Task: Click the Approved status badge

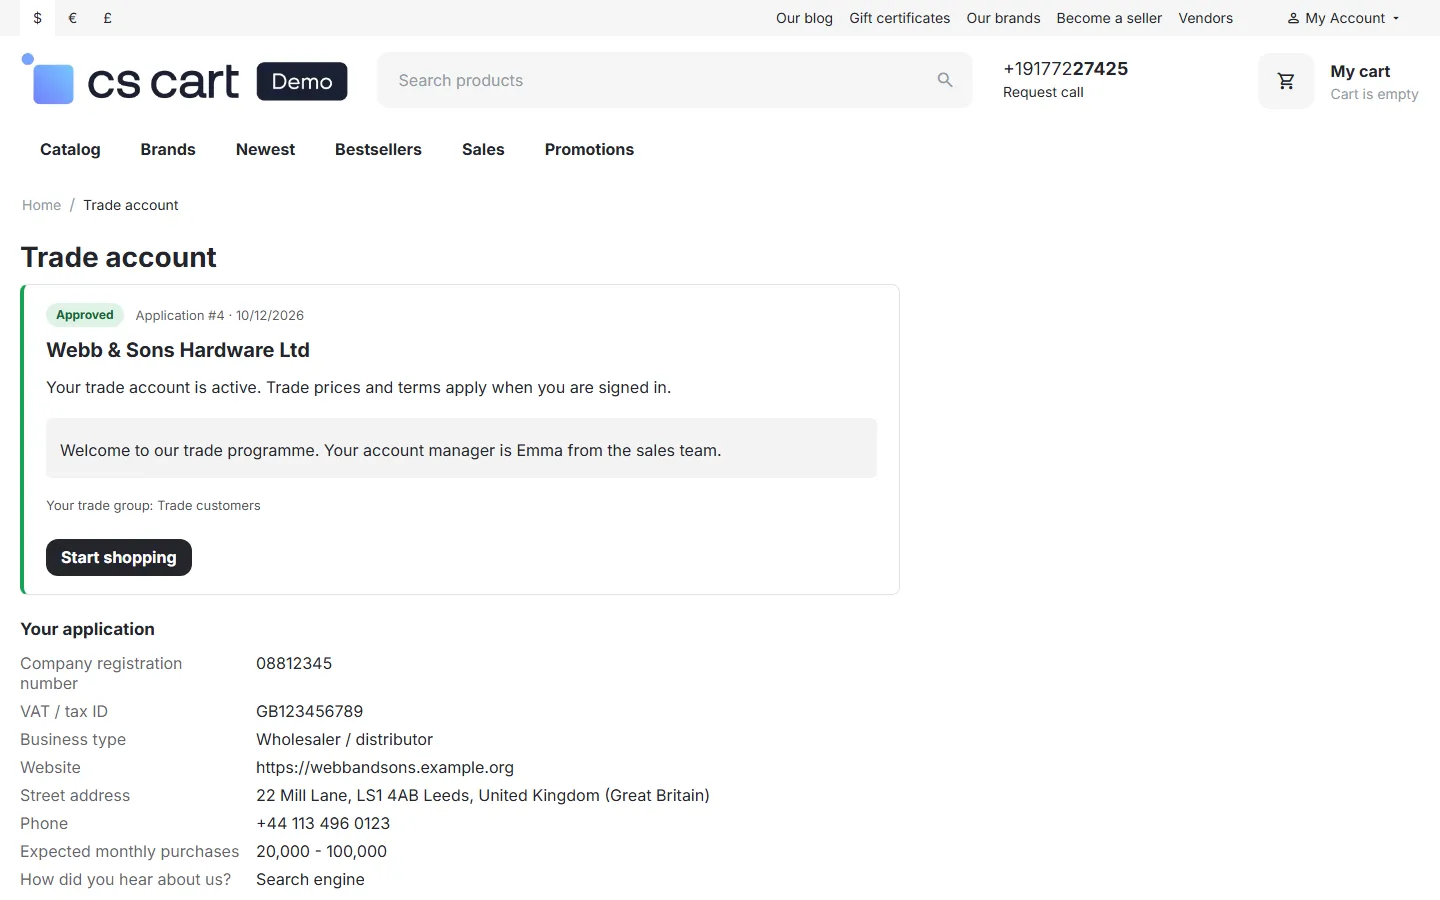Action: pyautogui.click(x=85, y=315)
